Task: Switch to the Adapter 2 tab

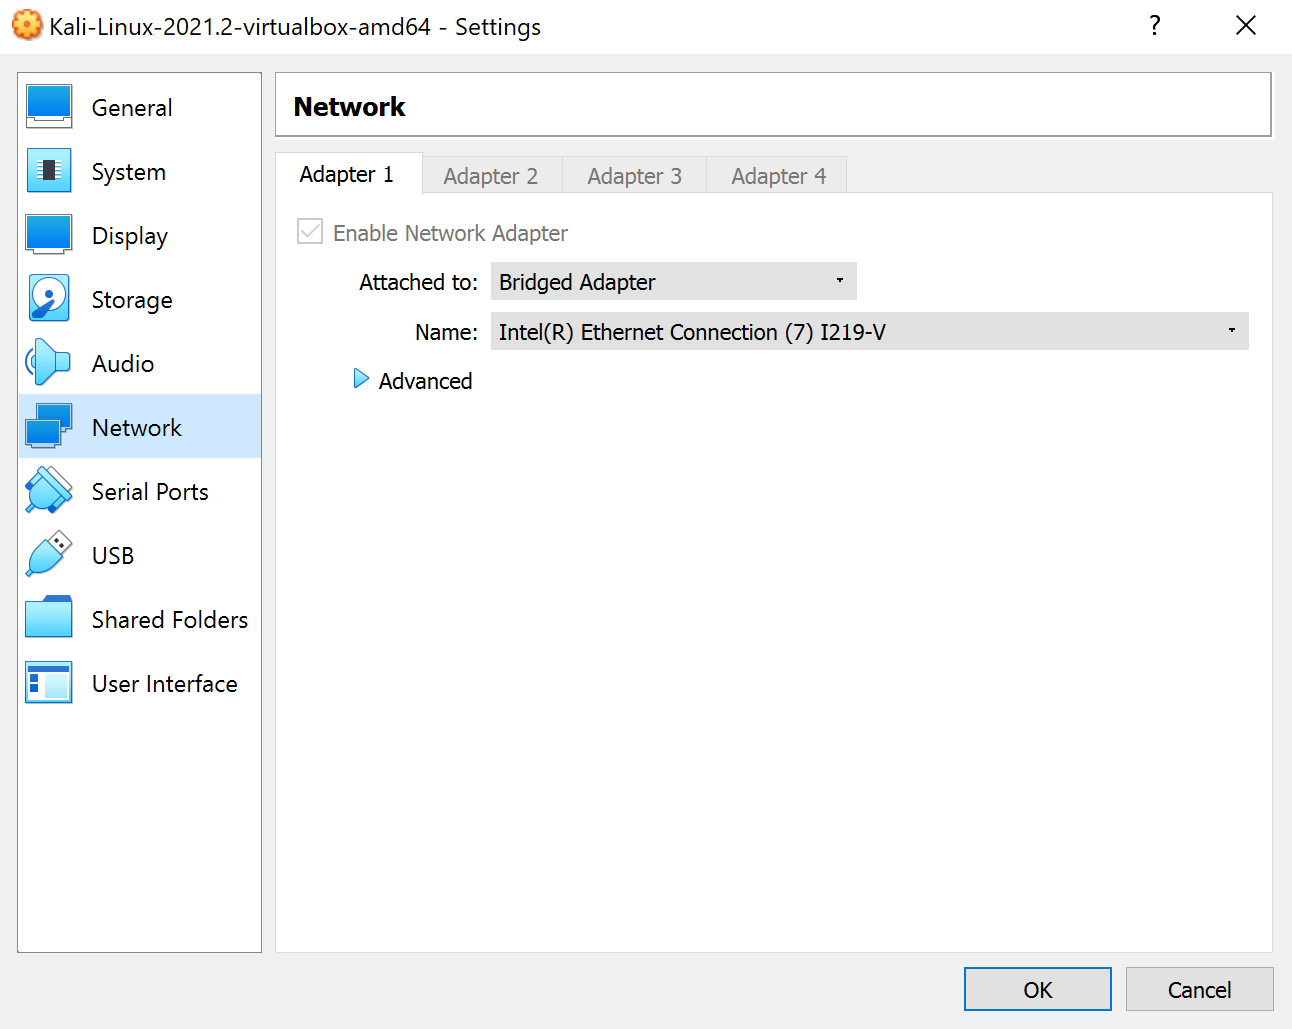Action: pyautogui.click(x=491, y=176)
